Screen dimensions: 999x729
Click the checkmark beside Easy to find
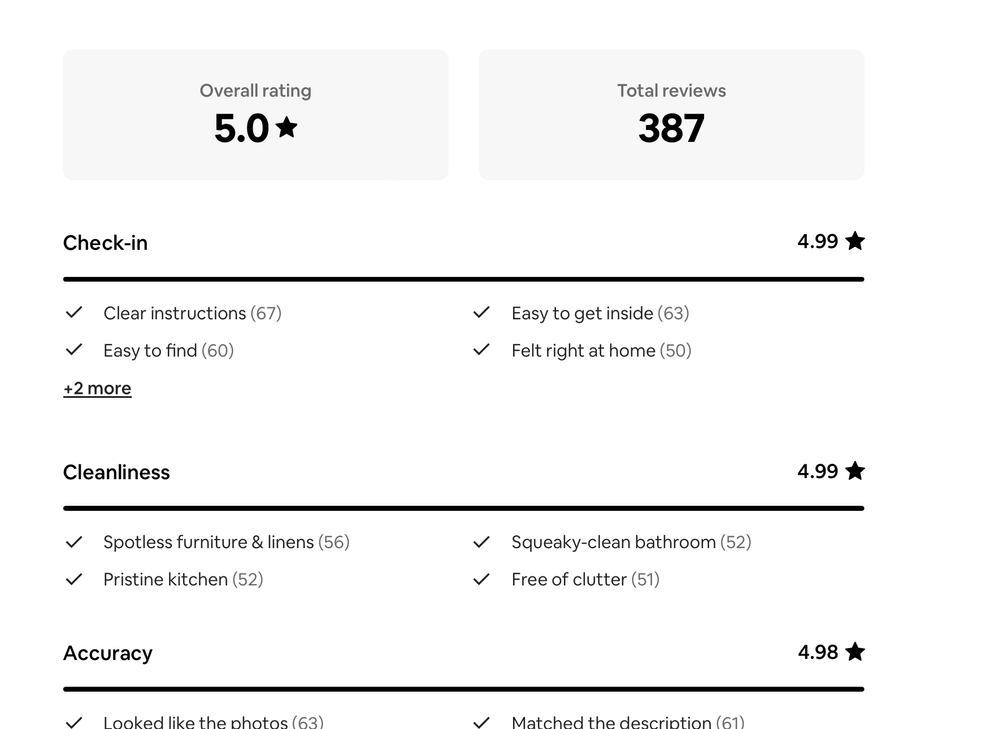pyautogui.click(x=74, y=350)
